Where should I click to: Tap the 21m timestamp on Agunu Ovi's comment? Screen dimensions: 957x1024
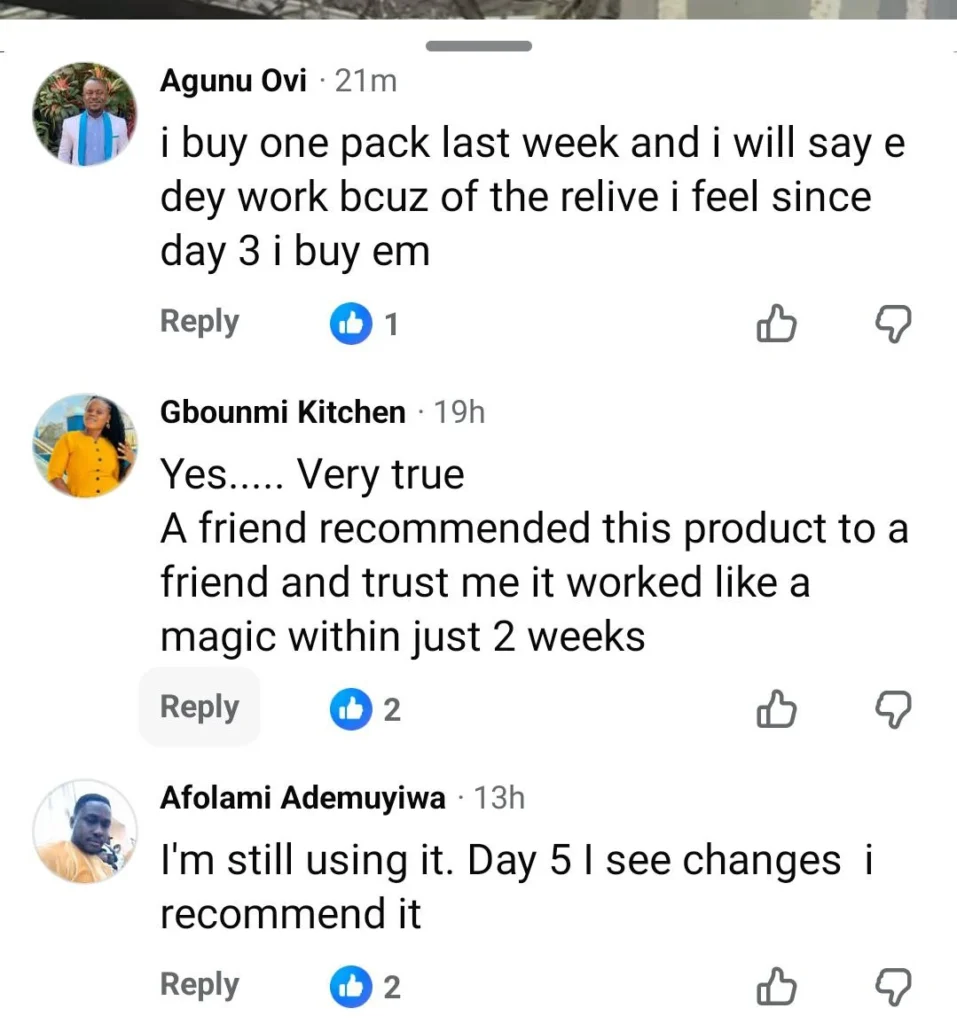point(366,82)
